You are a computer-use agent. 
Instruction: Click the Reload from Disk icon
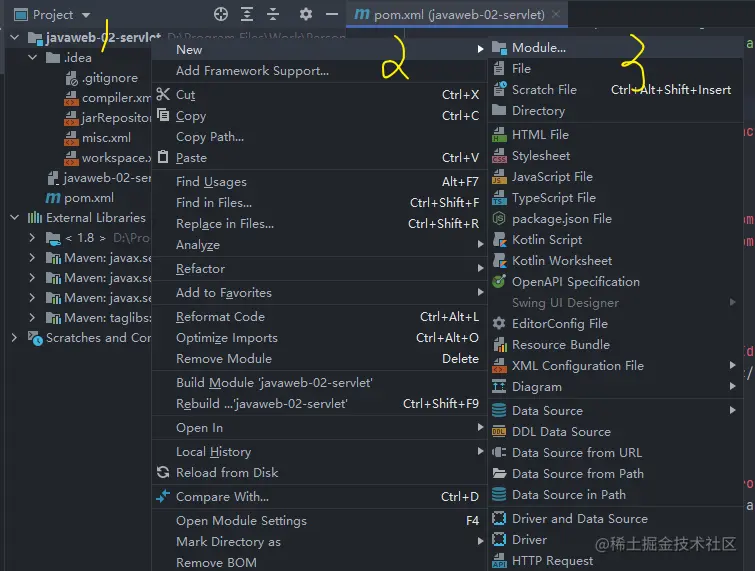click(163, 472)
